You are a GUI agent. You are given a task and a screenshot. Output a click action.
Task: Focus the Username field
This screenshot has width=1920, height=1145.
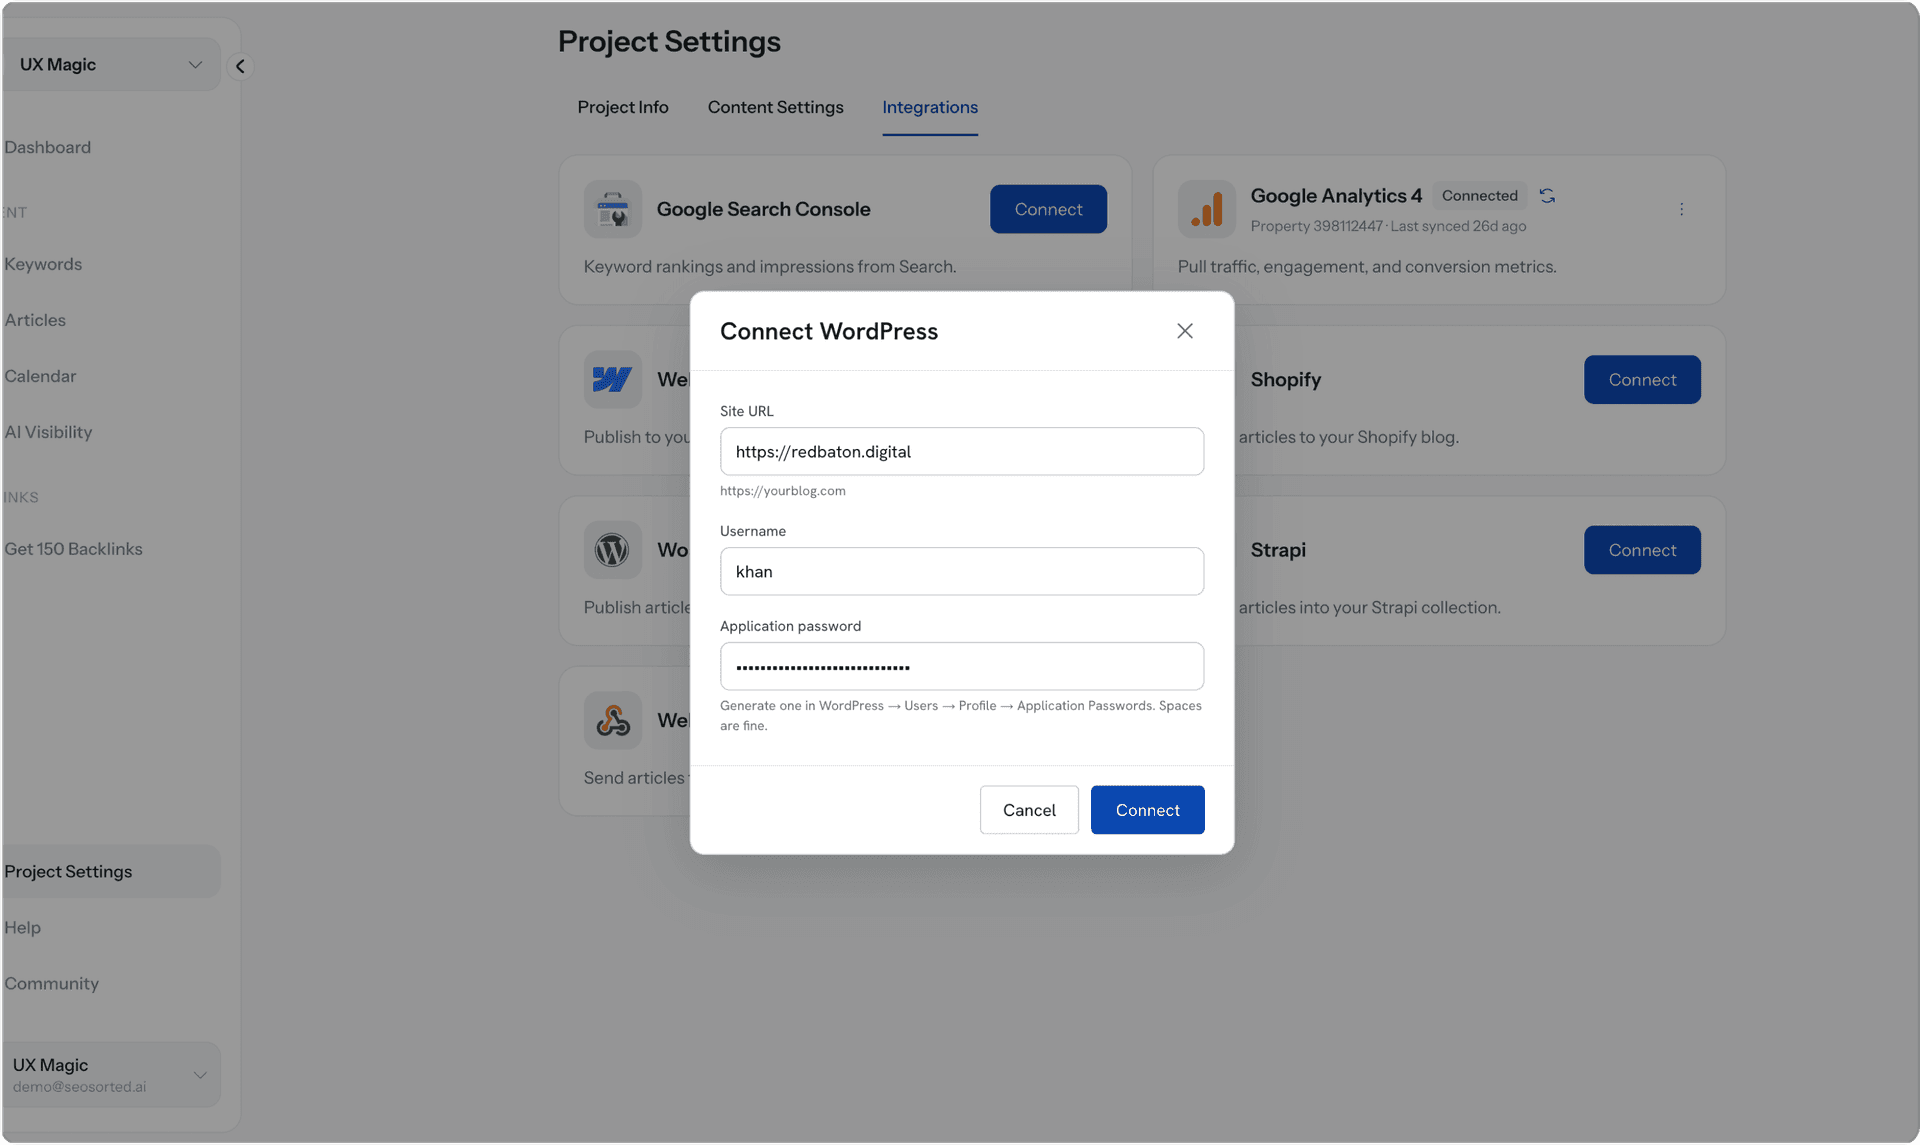(x=962, y=571)
